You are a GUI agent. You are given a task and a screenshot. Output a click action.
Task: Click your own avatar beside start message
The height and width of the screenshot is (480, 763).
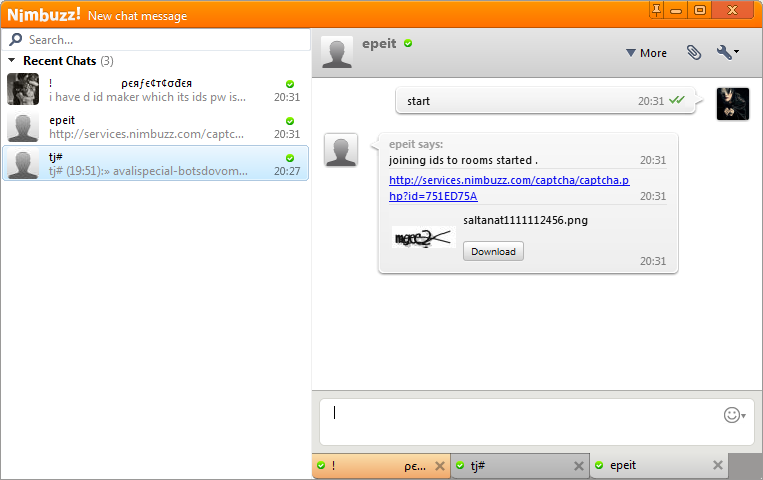733,104
